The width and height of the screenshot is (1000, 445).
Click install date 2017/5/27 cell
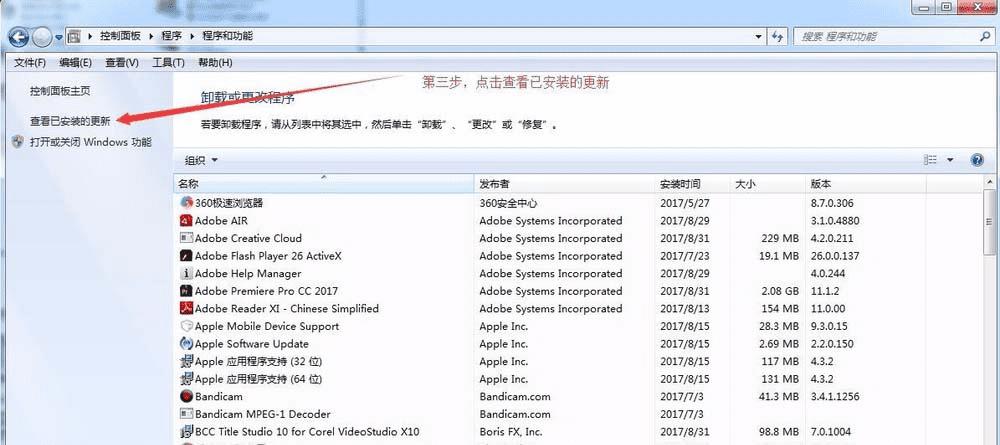coord(685,203)
